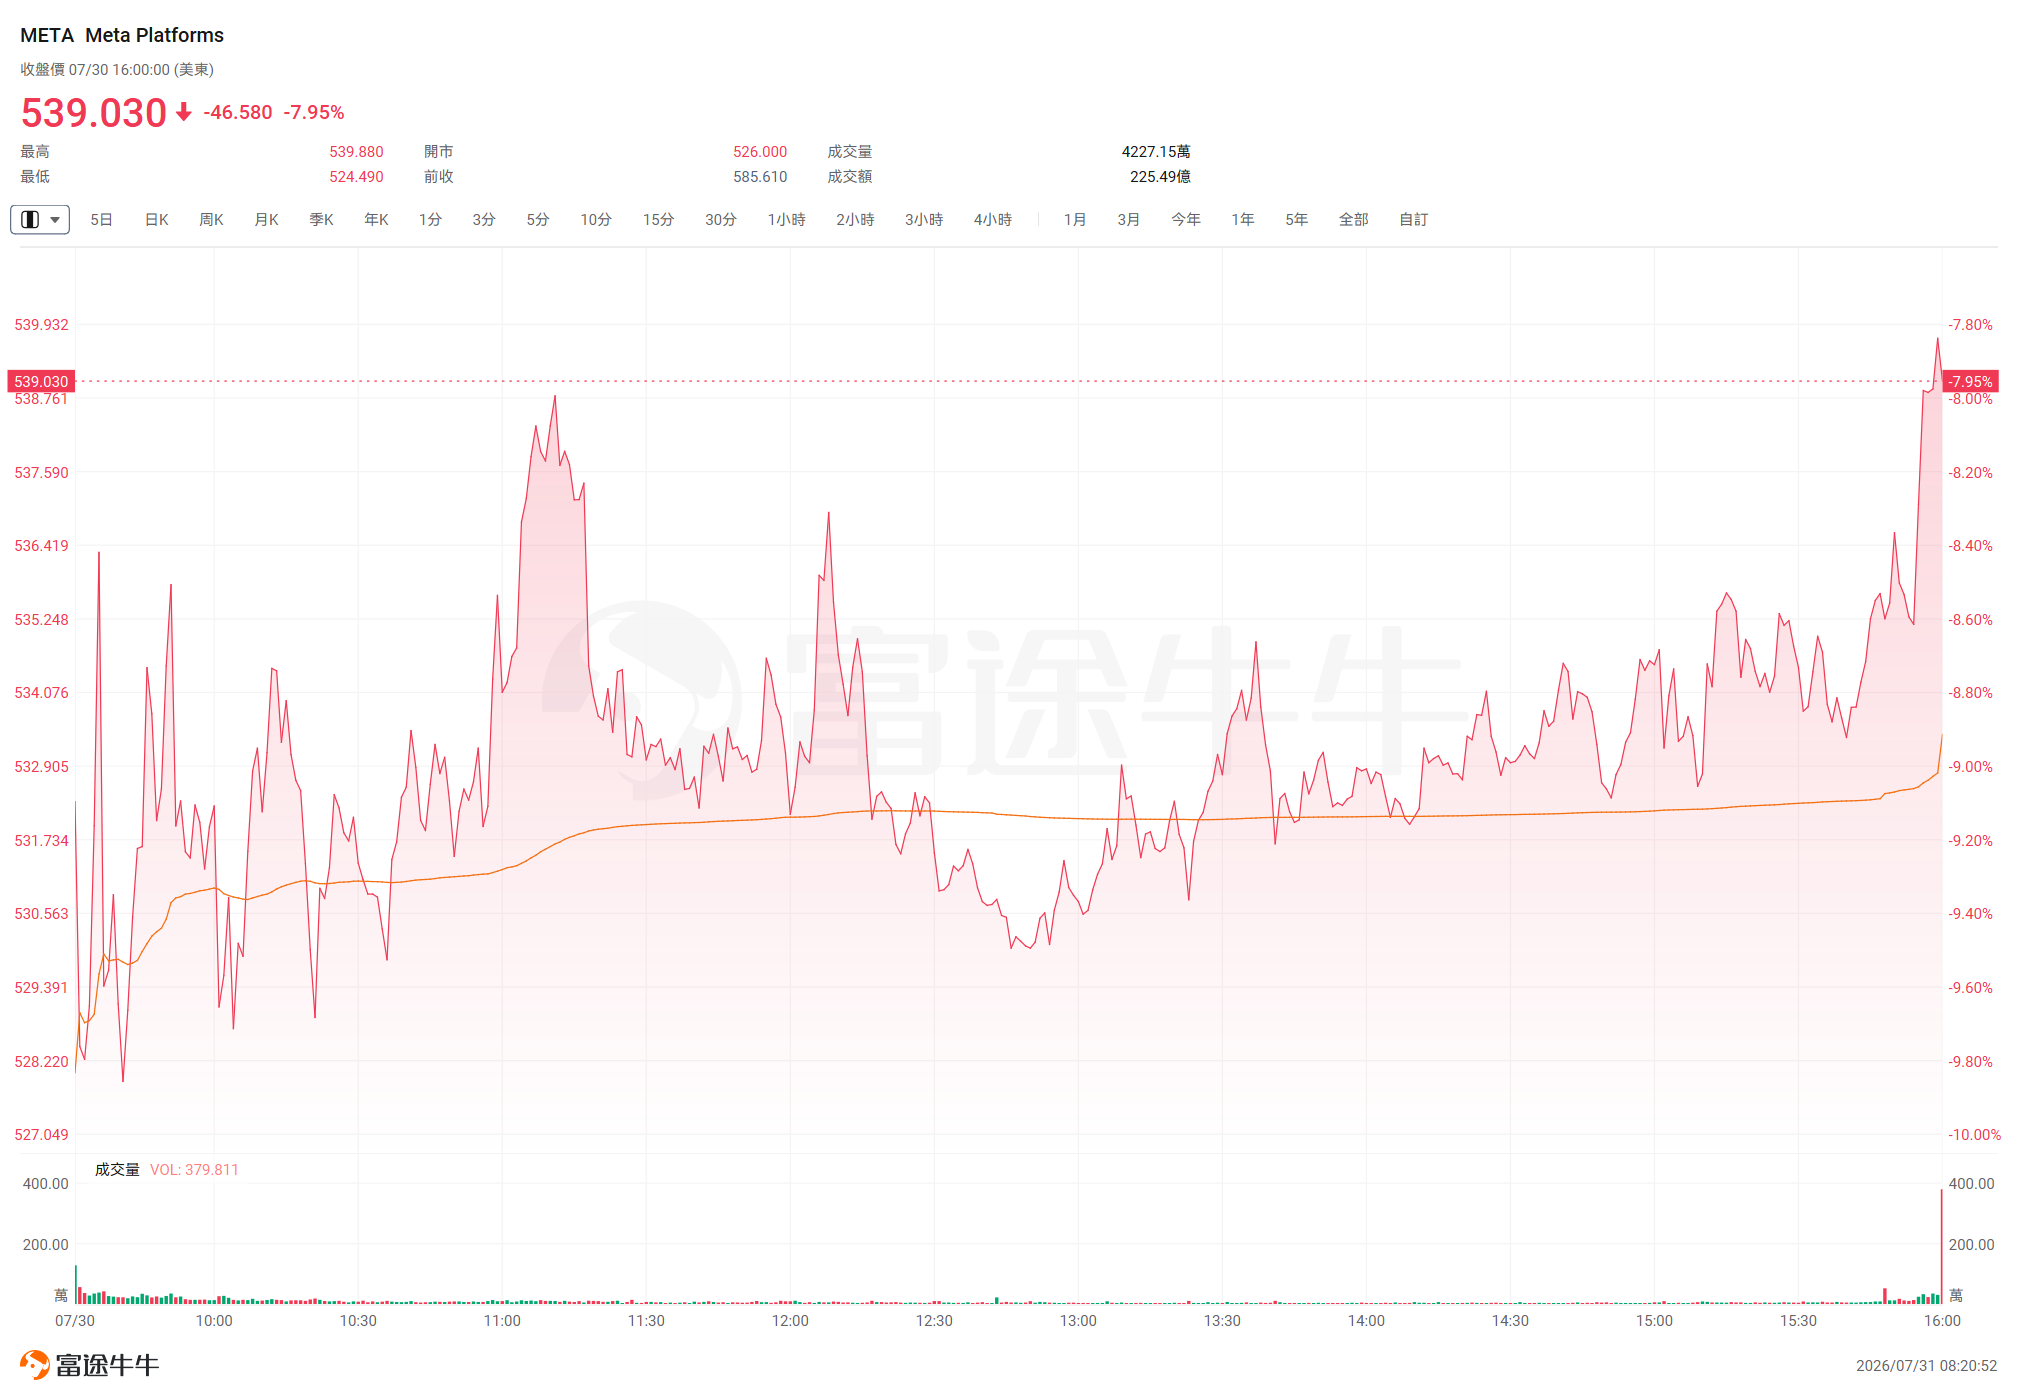Select the 15分 interval
Image resolution: width=2018 pixels, height=1399 pixels.
(x=658, y=219)
